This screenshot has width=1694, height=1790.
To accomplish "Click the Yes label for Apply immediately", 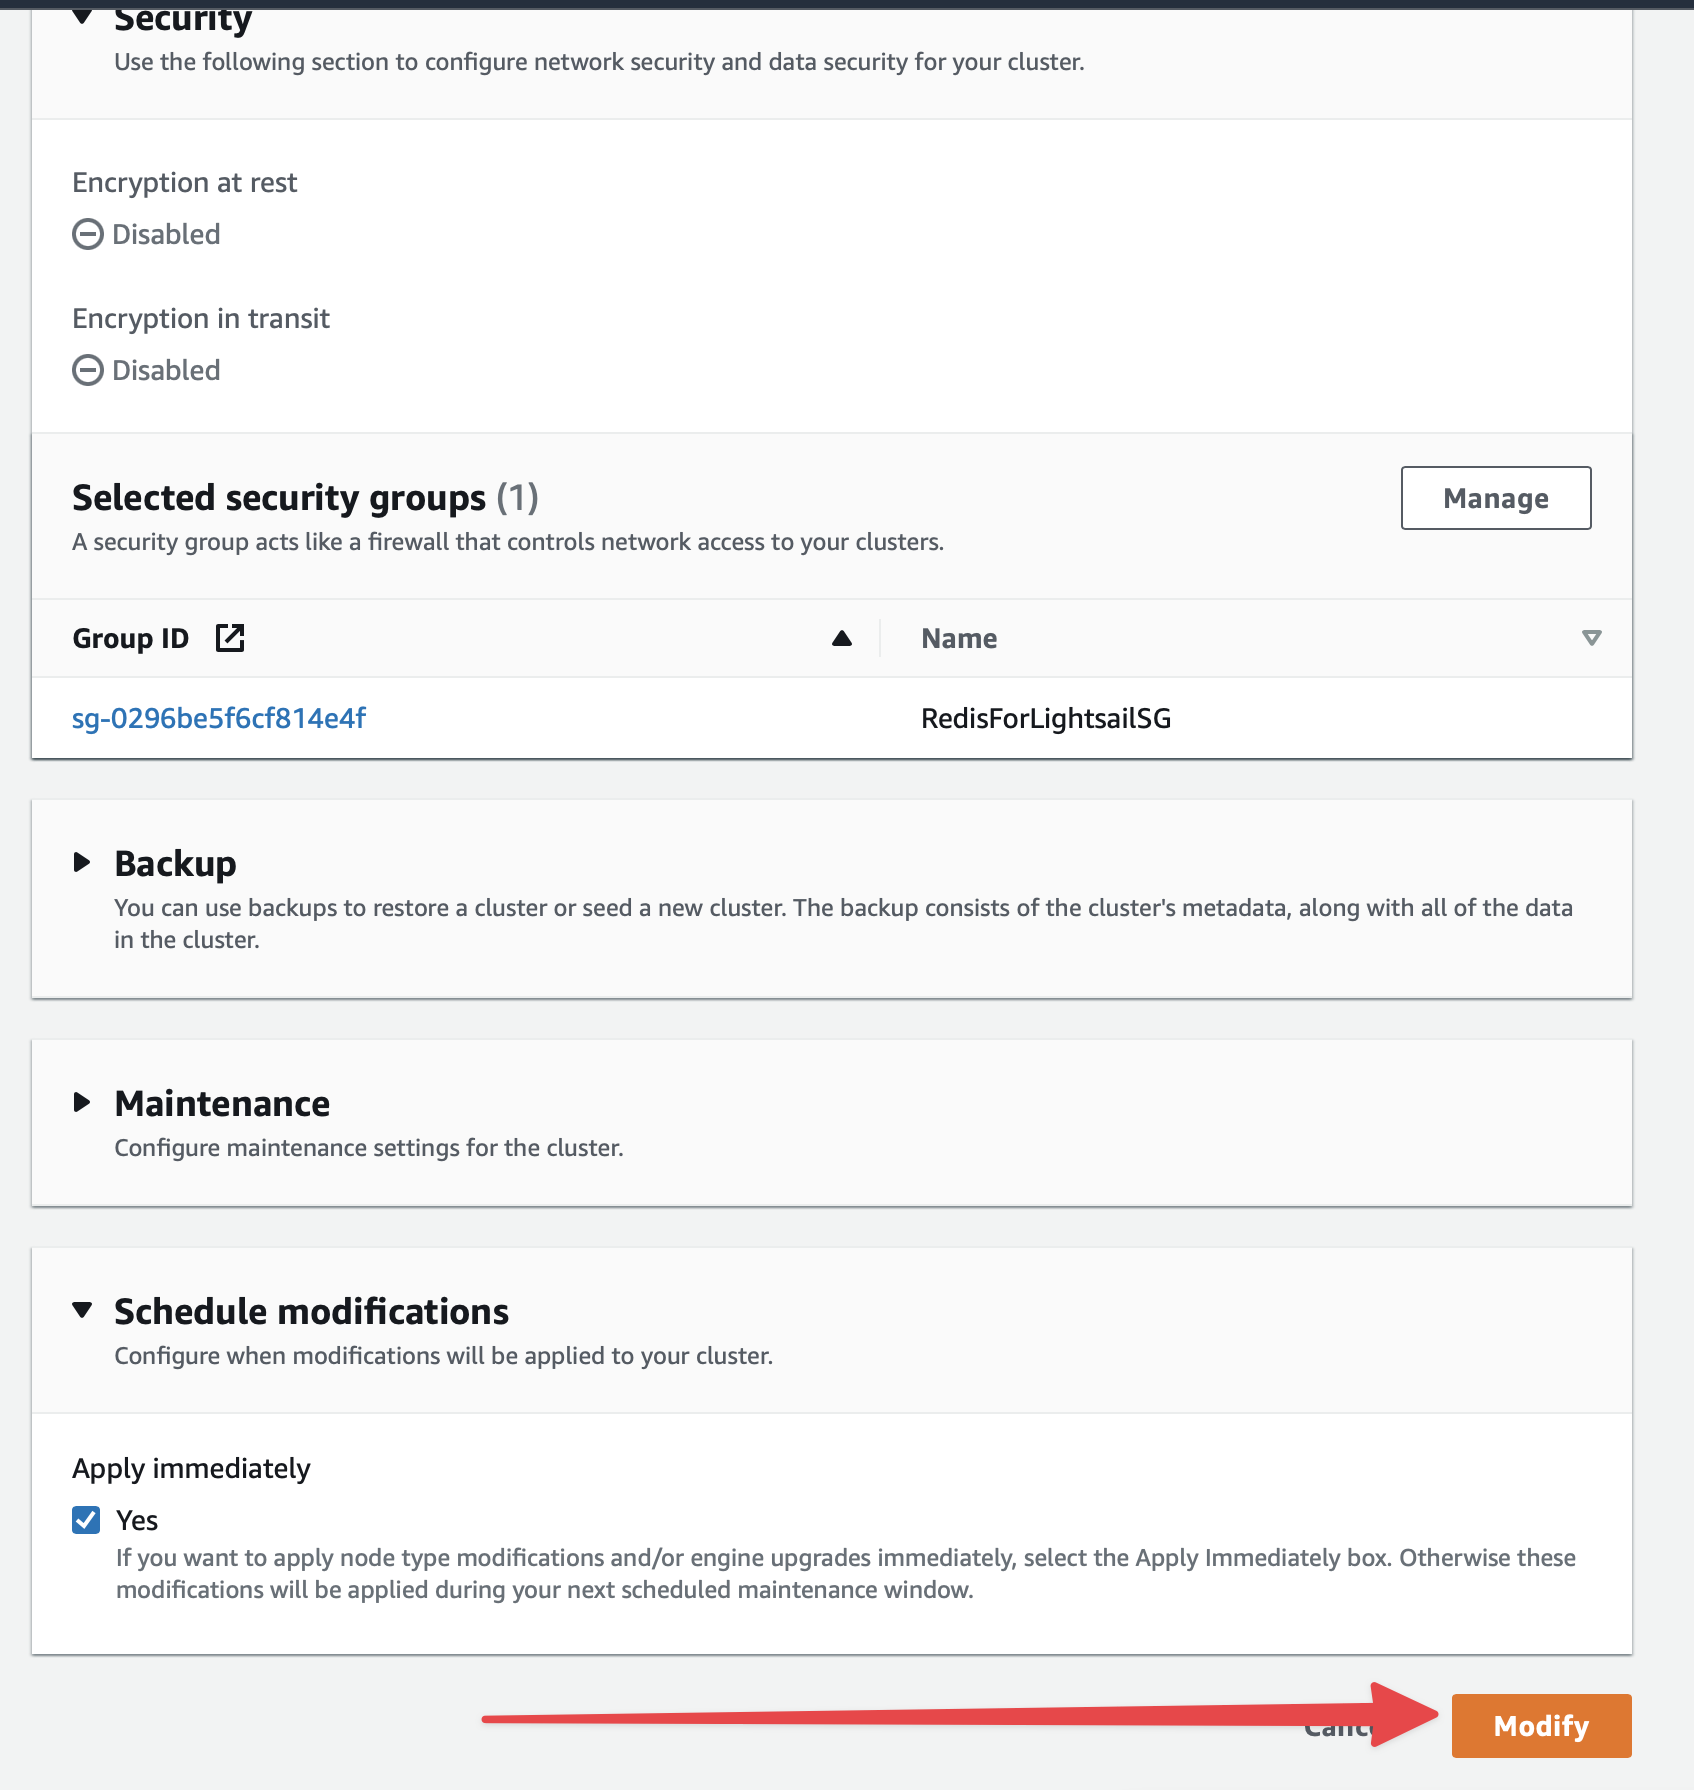I will coord(137,1520).
